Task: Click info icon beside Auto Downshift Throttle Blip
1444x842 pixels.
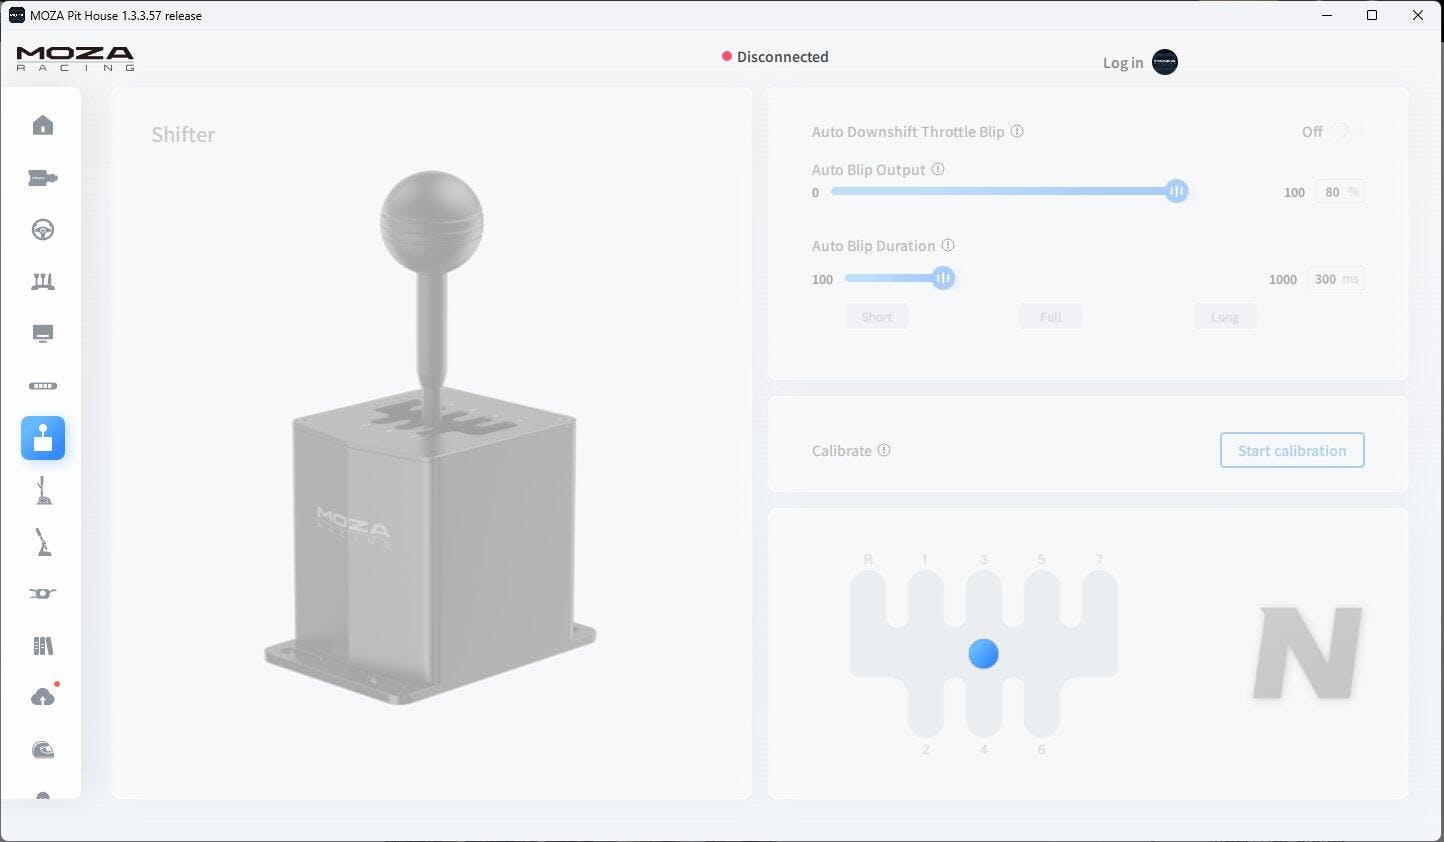Action: tap(1017, 131)
